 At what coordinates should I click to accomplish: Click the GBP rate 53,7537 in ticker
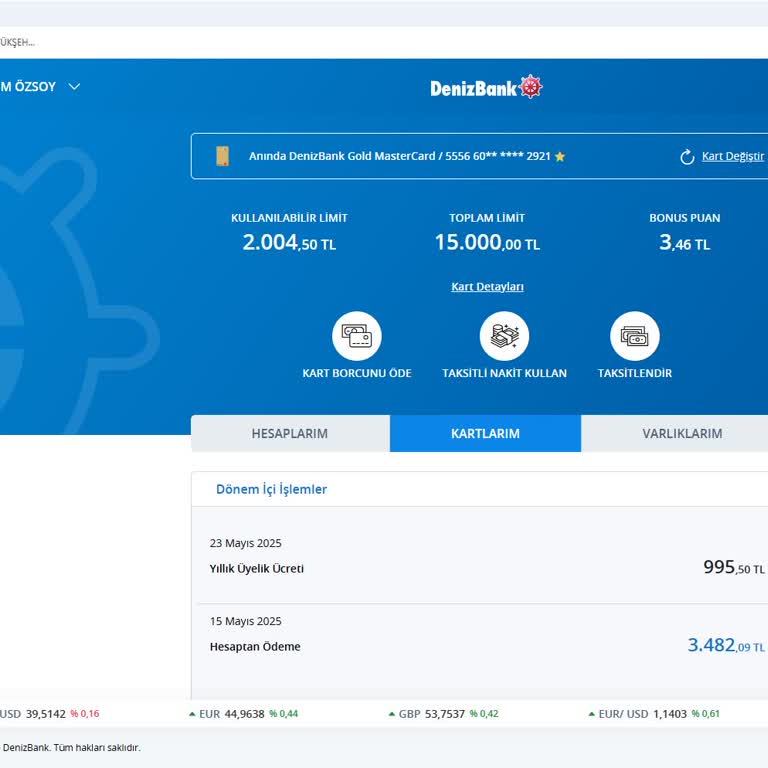[445, 714]
